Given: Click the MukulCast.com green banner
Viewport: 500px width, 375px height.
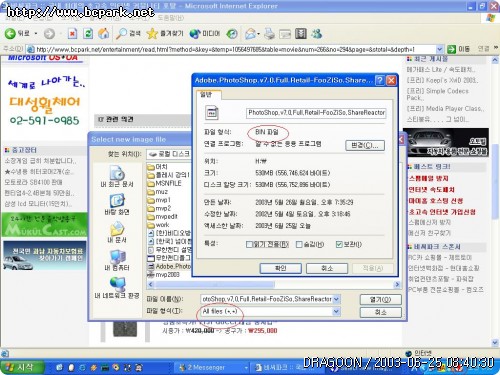Looking at the screenshot, I should click(44, 225).
